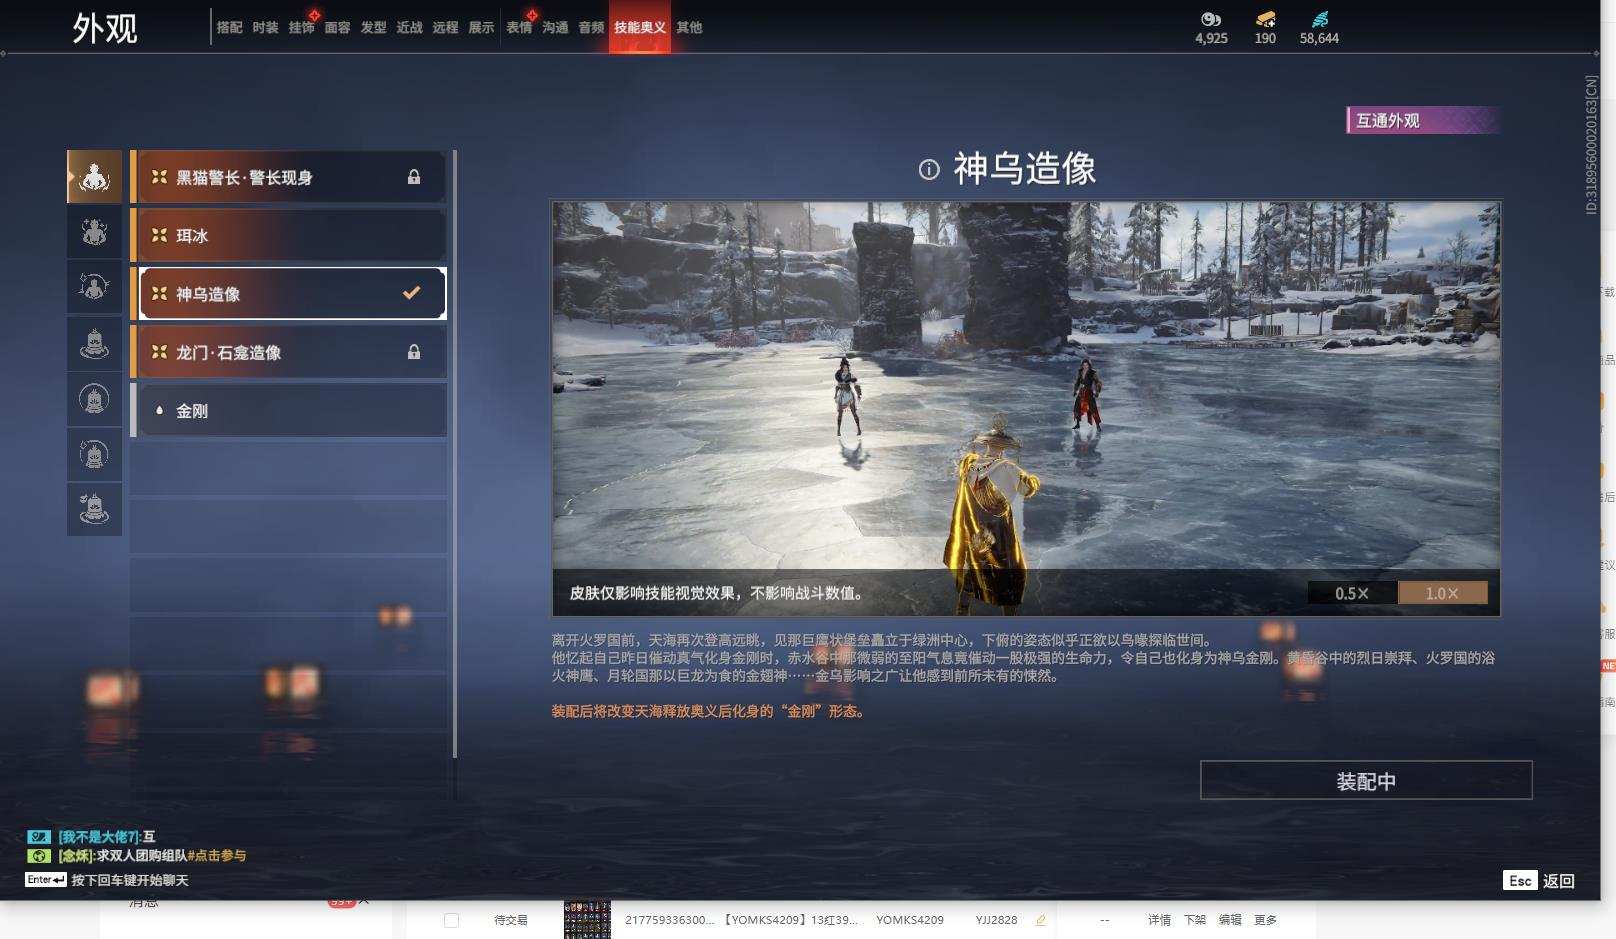The width and height of the screenshot is (1616, 939).
Task: Click the #点击参与 link in chat
Action: 216,855
